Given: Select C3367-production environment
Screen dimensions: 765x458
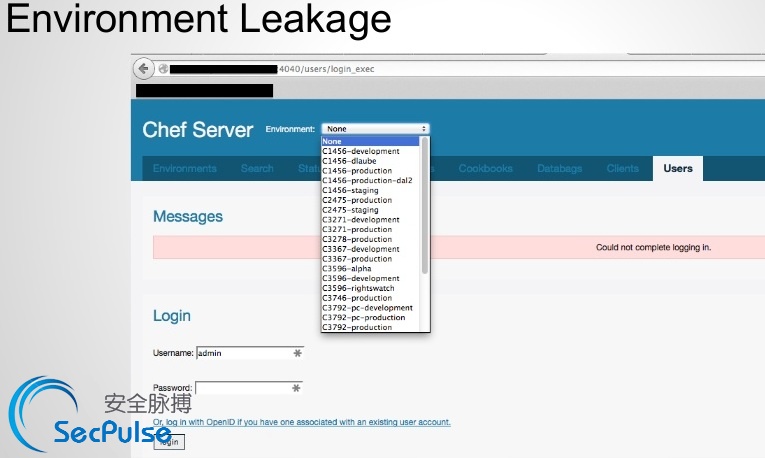Looking at the screenshot, I should [370, 259].
